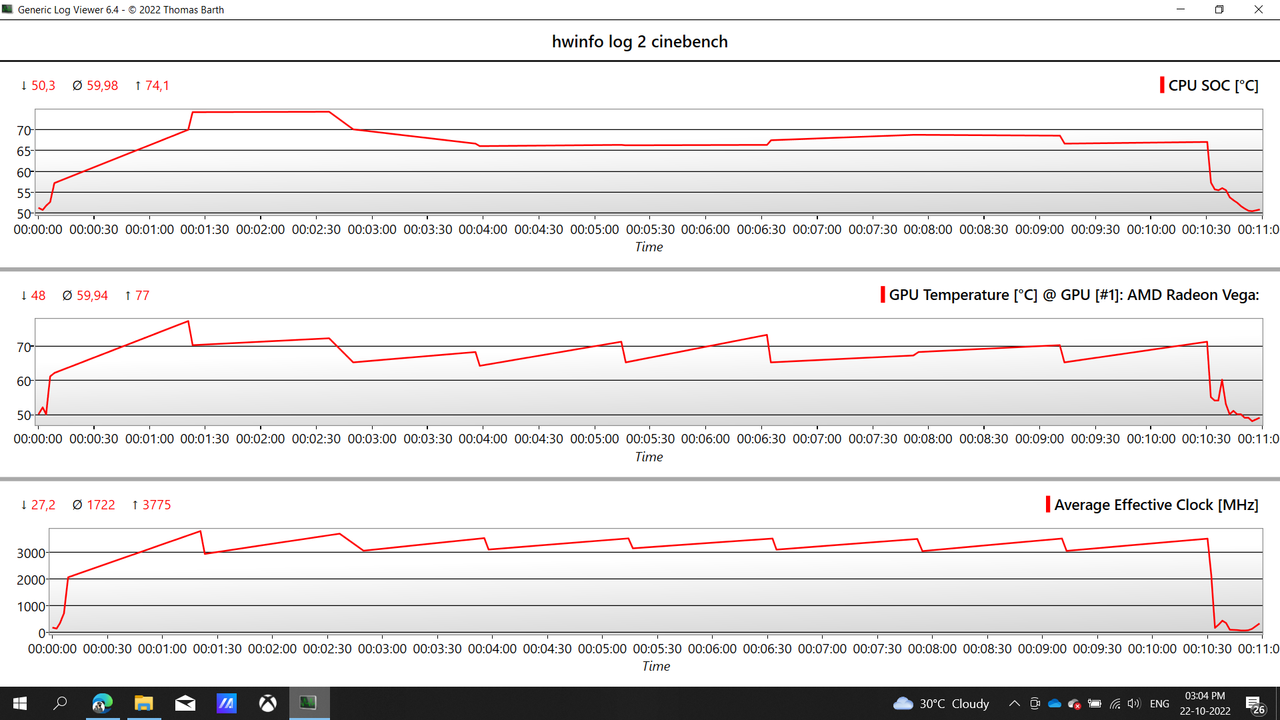
Task: Open the notification center with 26 badge
Action: 1254,704
